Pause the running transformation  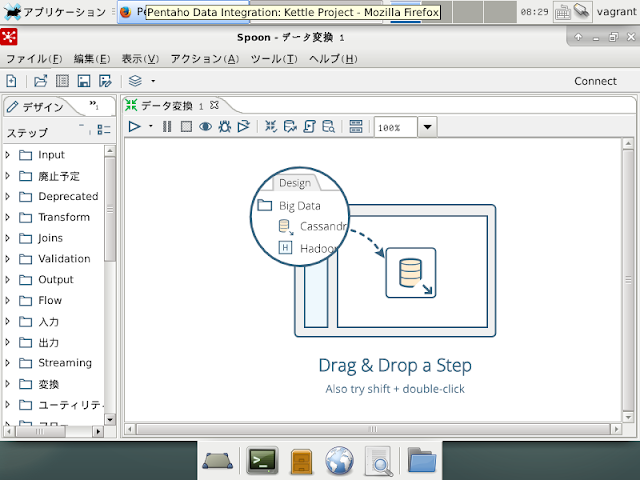point(167,127)
